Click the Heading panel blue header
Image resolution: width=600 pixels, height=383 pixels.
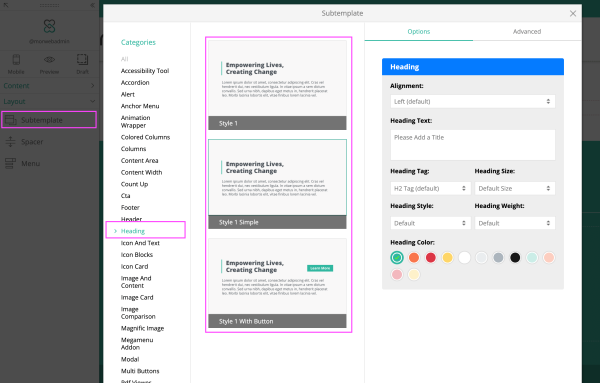coord(473,67)
